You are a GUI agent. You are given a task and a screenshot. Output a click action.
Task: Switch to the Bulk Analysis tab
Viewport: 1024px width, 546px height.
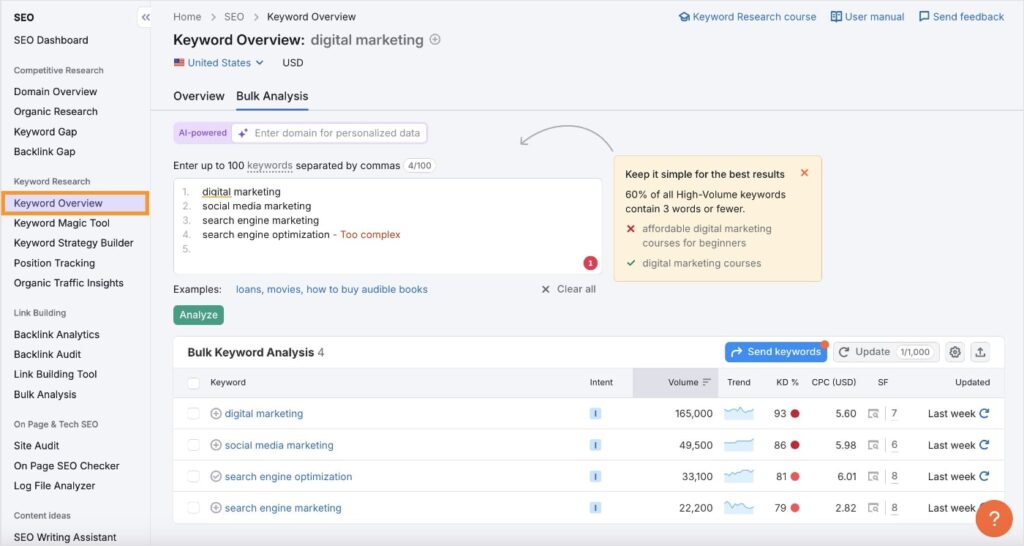[x=272, y=96]
